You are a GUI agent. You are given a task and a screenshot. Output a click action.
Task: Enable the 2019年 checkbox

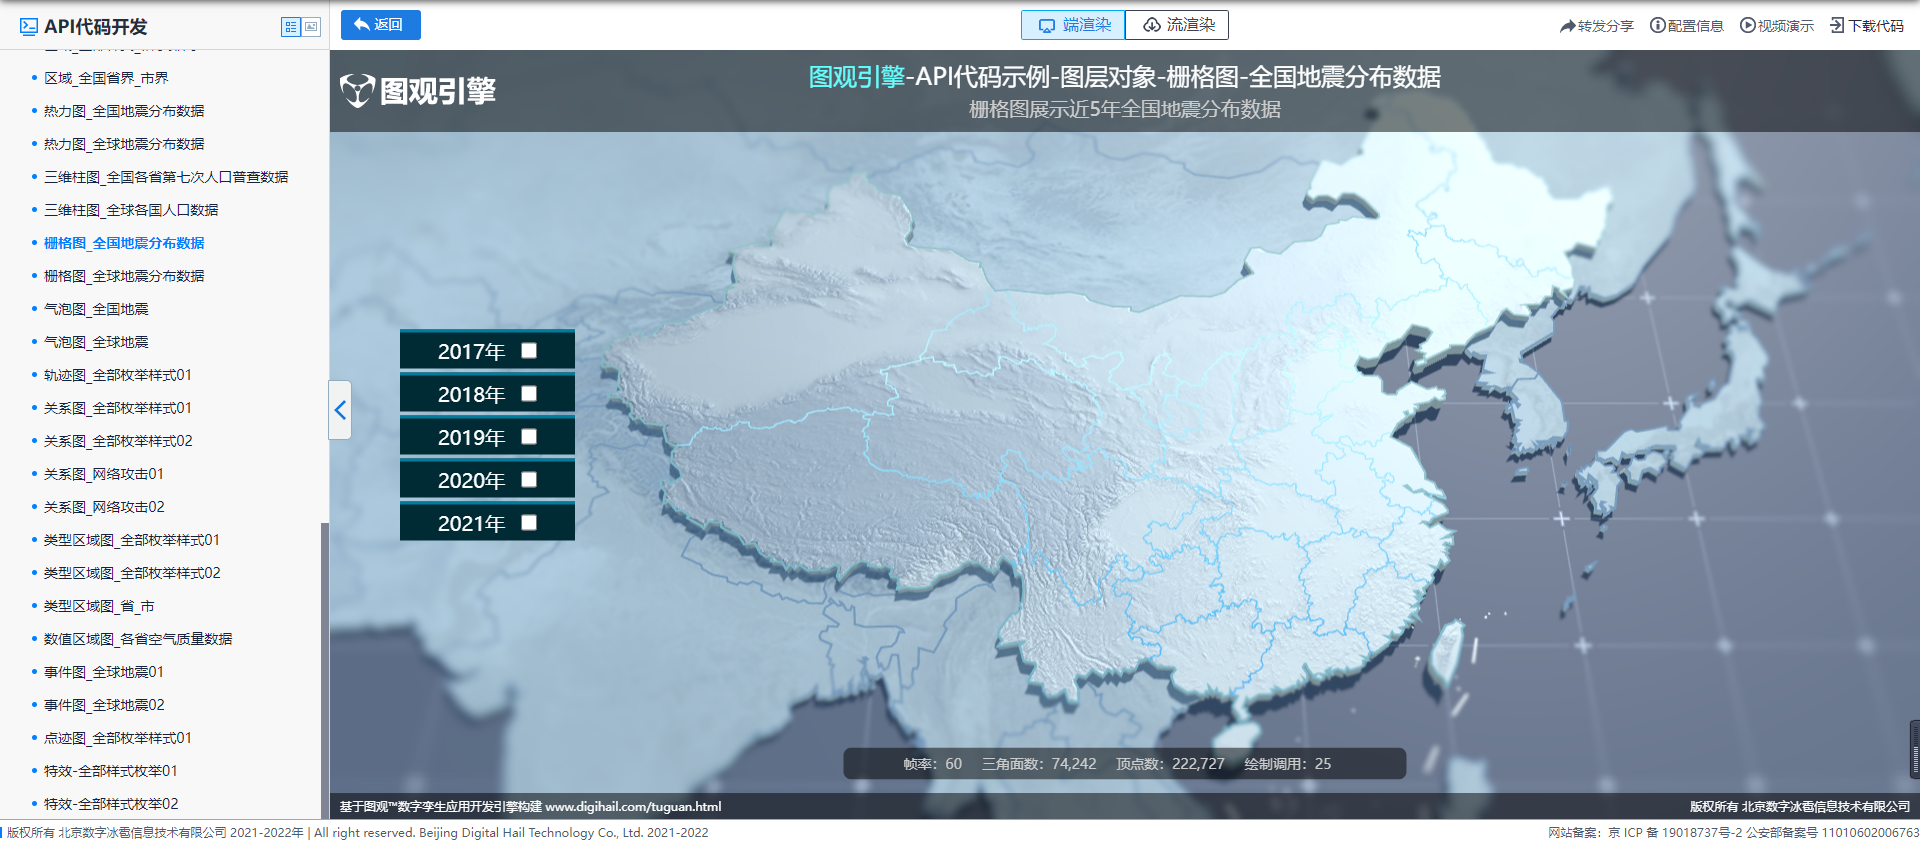pos(529,437)
